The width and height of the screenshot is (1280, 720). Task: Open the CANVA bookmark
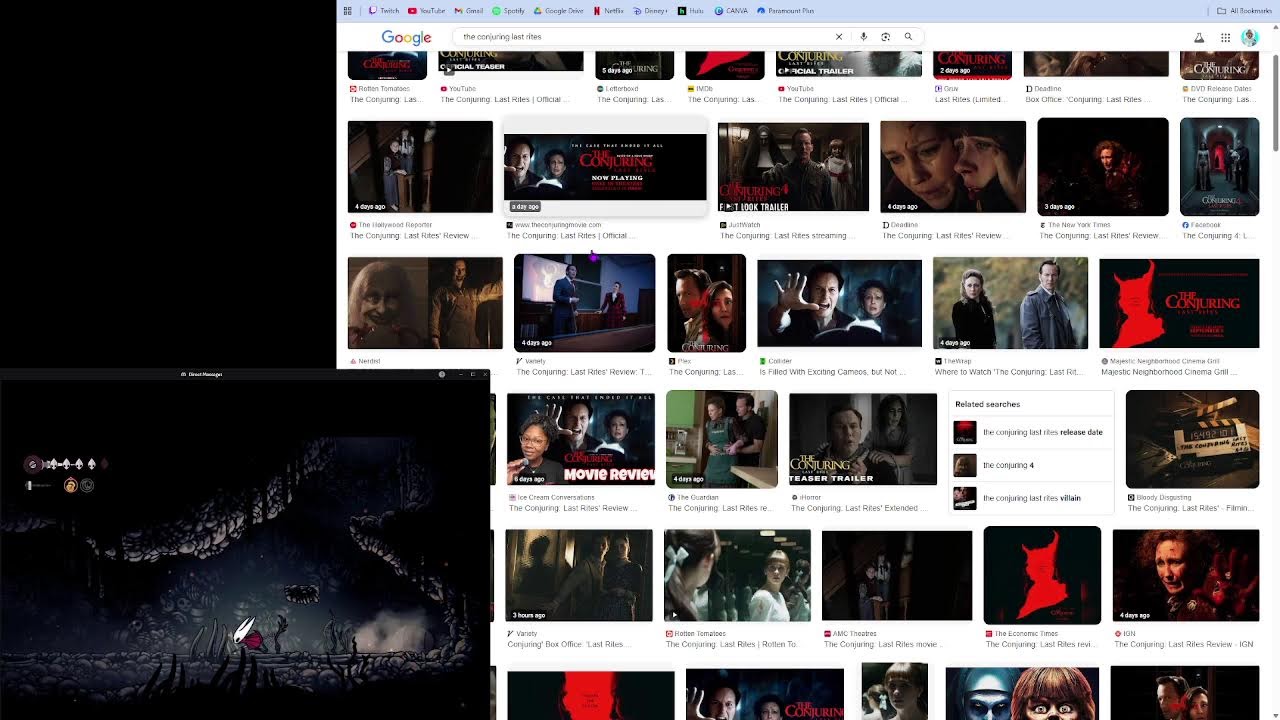coord(731,11)
